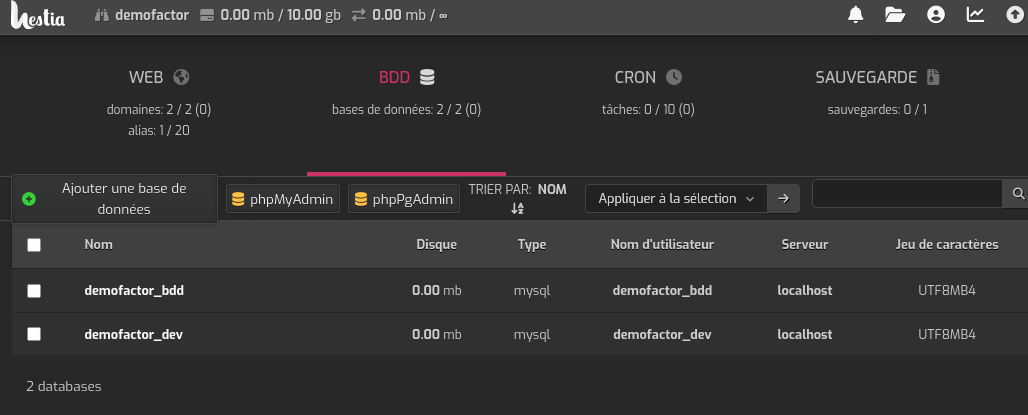This screenshot has height=415, width=1028.
Task: Click 'Ajouter une base de données' button
Action: [115, 199]
